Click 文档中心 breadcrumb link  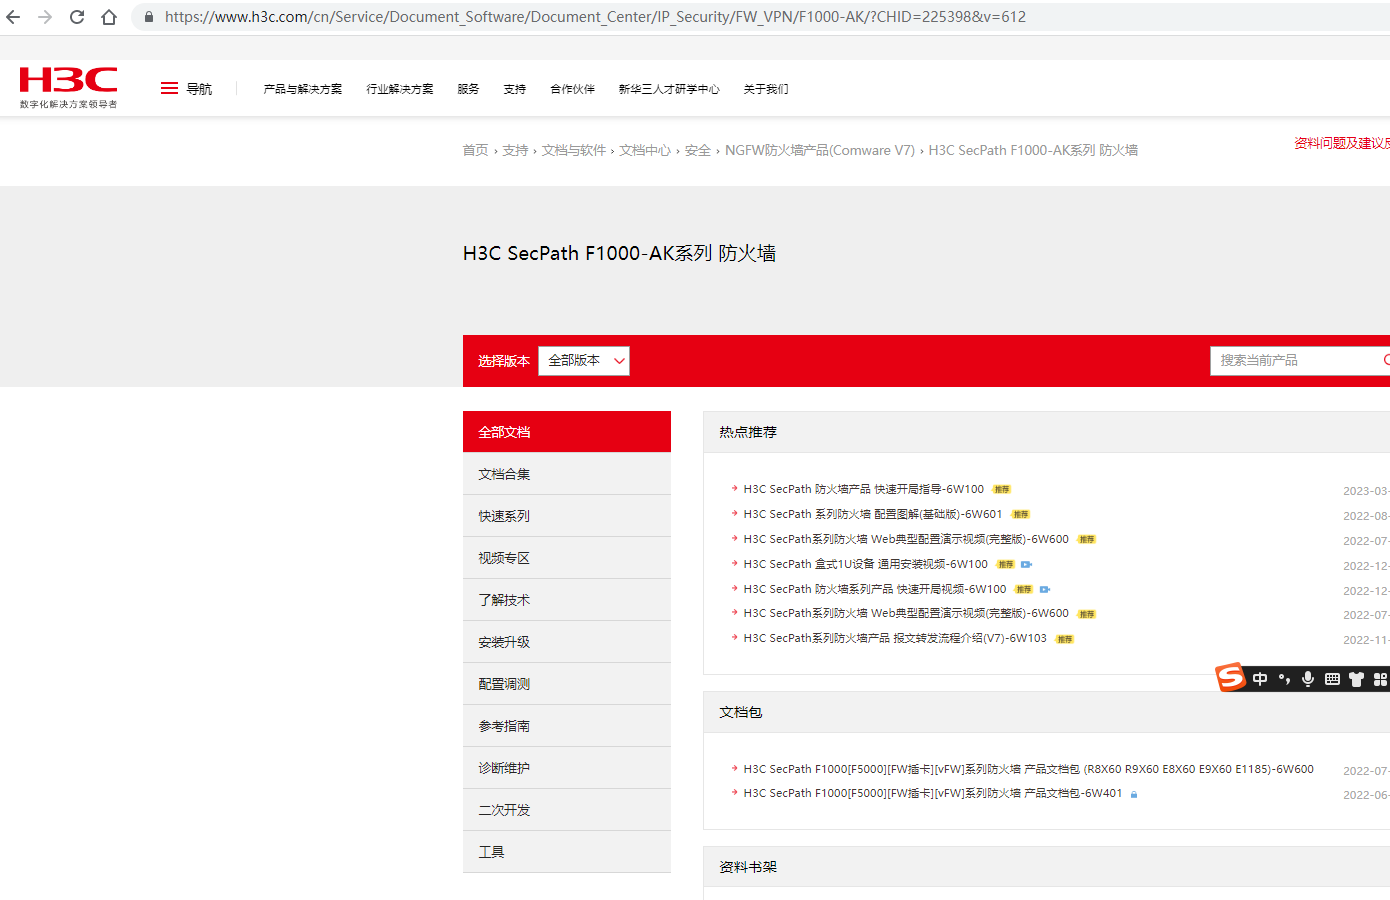(x=645, y=150)
